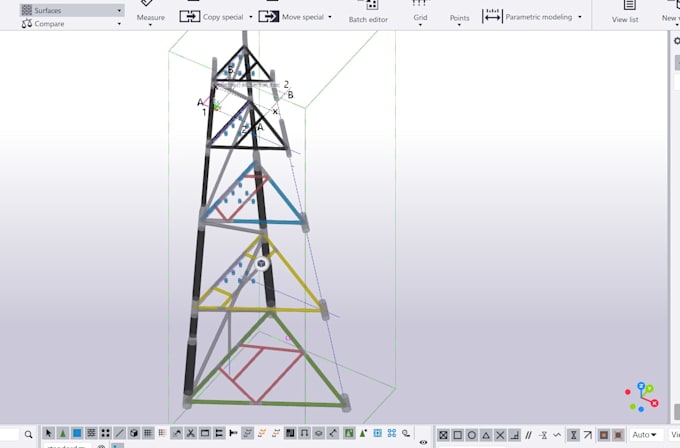Viewport: 680px width, 448px height.
Task: Click the XYZ axis orientation gizmo
Action: point(642,397)
